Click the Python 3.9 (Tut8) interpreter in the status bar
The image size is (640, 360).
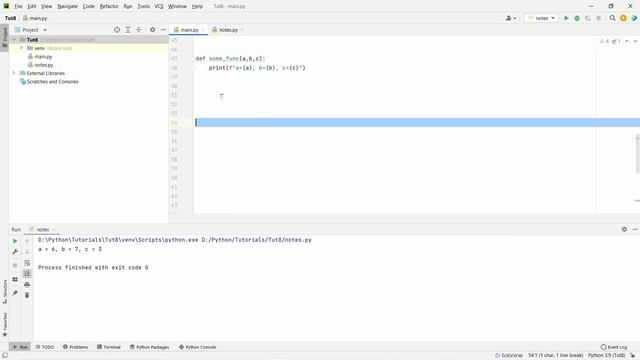[606, 356]
